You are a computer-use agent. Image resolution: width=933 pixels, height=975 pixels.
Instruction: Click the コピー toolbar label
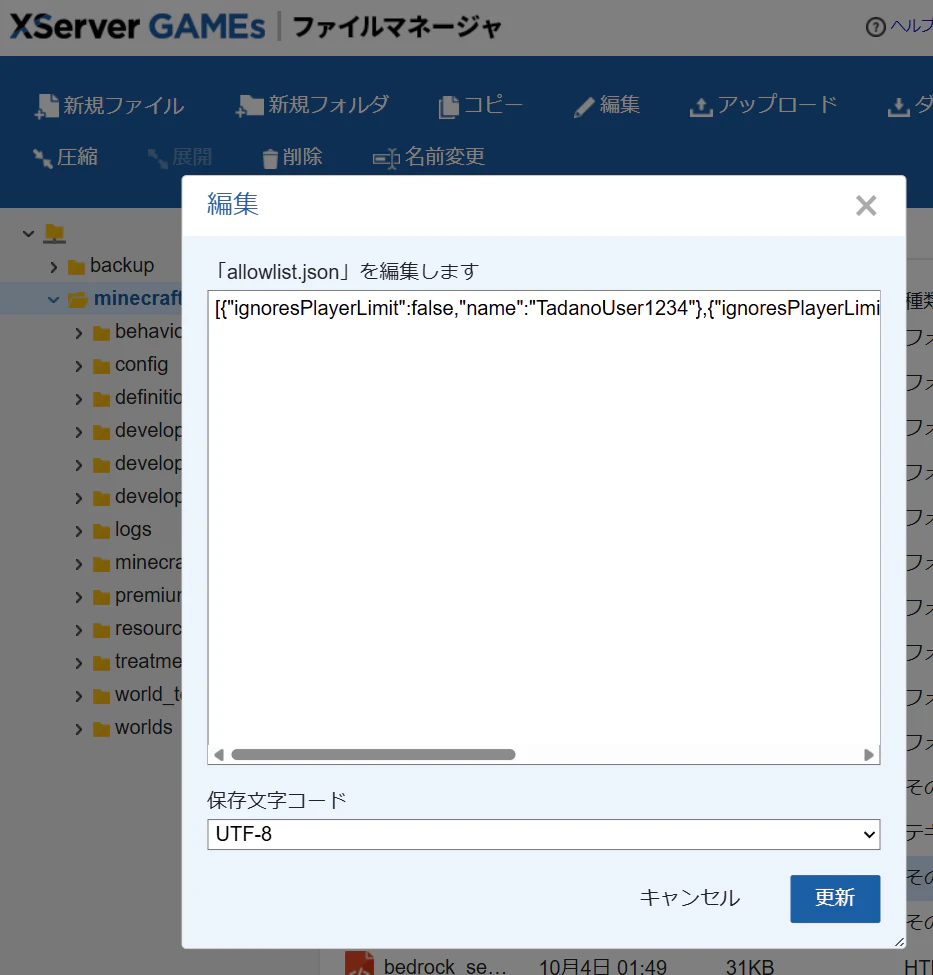tap(493, 105)
